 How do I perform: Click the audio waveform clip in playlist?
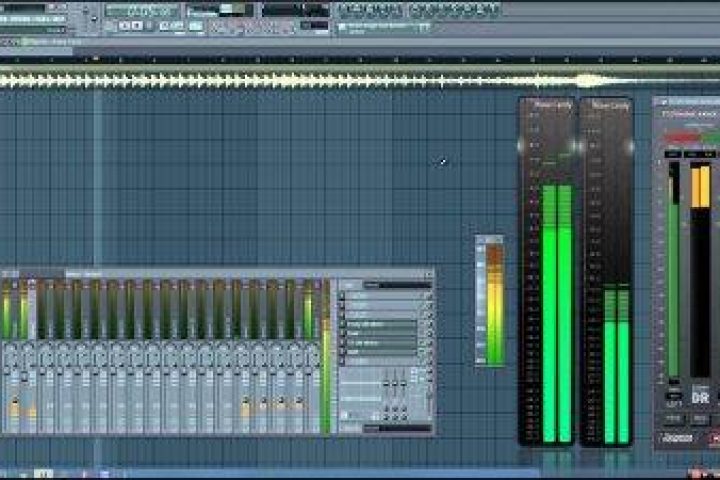coord(300,80)
